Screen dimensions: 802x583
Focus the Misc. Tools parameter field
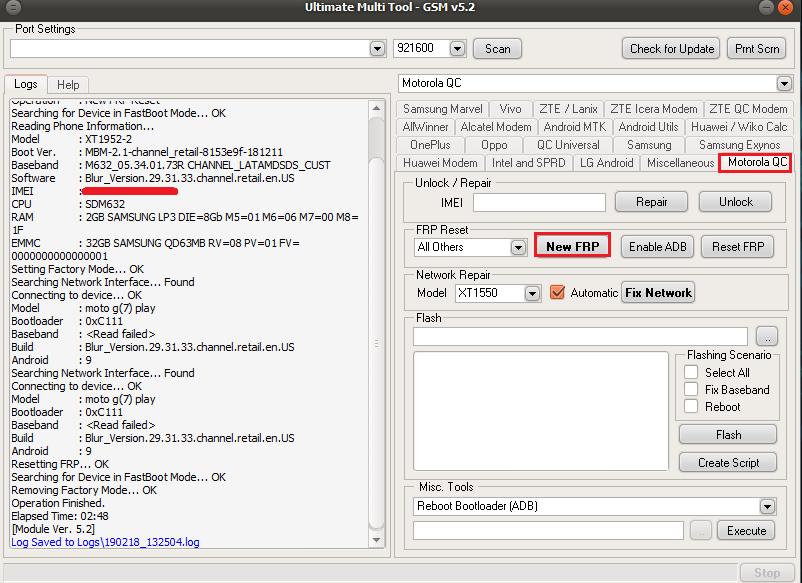[548, 531]
